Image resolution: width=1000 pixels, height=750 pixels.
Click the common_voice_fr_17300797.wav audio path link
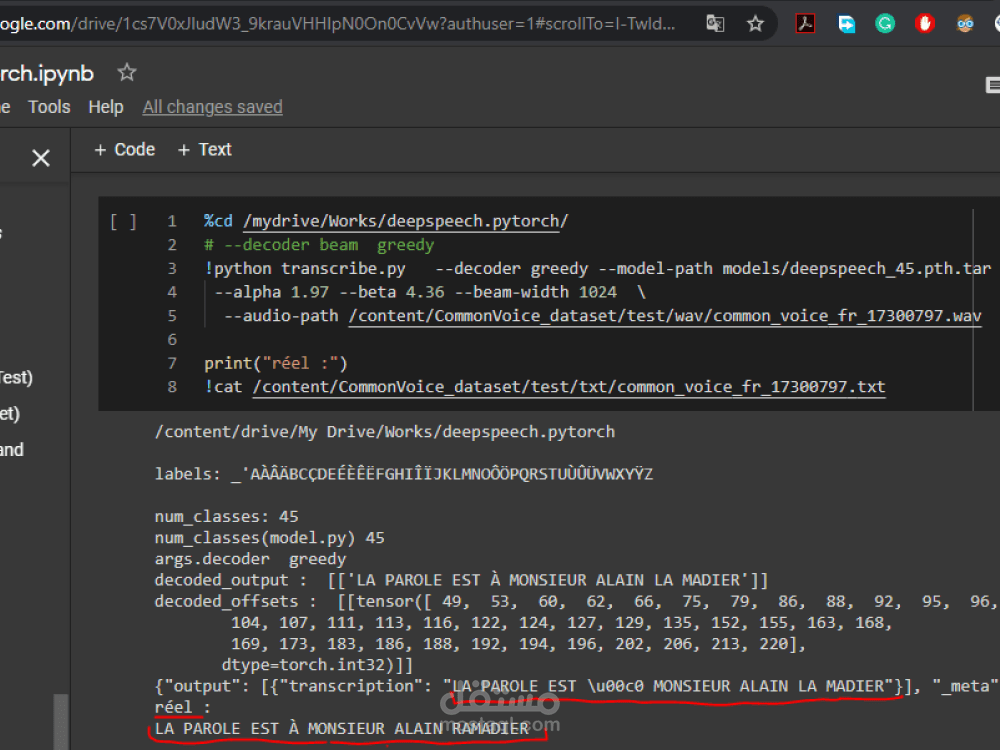[665, 316]
